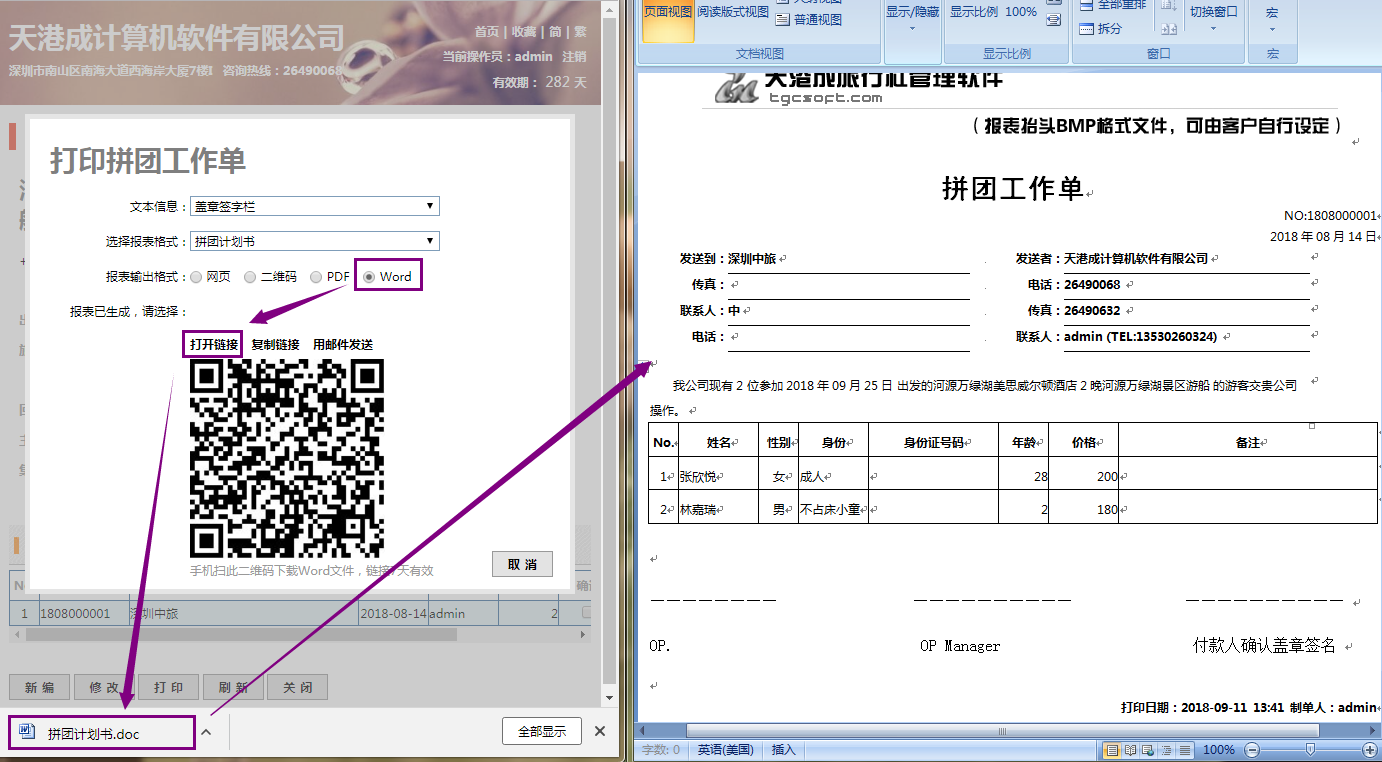Click 注销 logout link
The image size is (1382, 762).
pyautogui.click(x=575, y=57)
